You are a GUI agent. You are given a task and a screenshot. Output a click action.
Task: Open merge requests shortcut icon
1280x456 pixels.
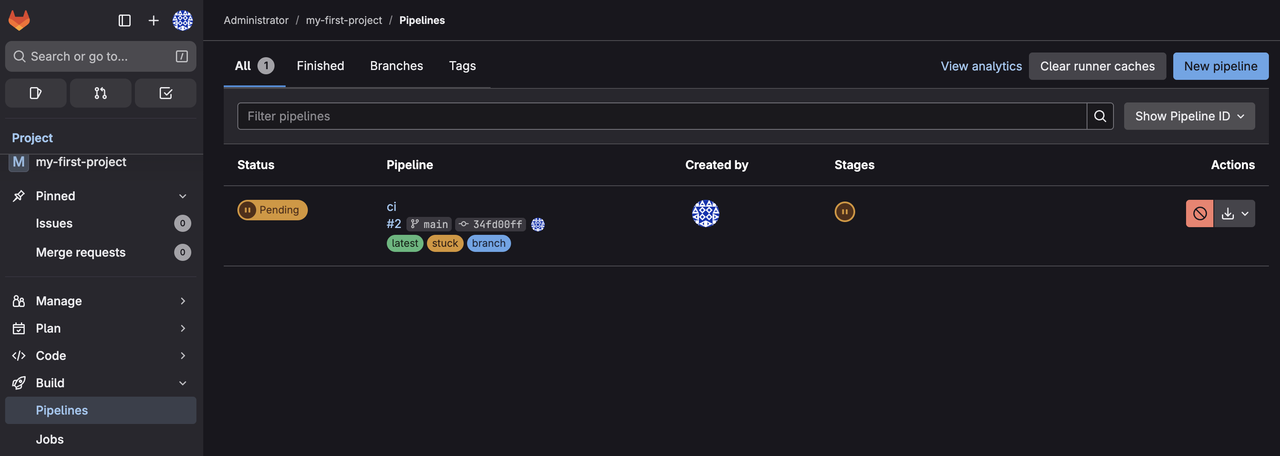pyautogui.click(x=100, y=93)
